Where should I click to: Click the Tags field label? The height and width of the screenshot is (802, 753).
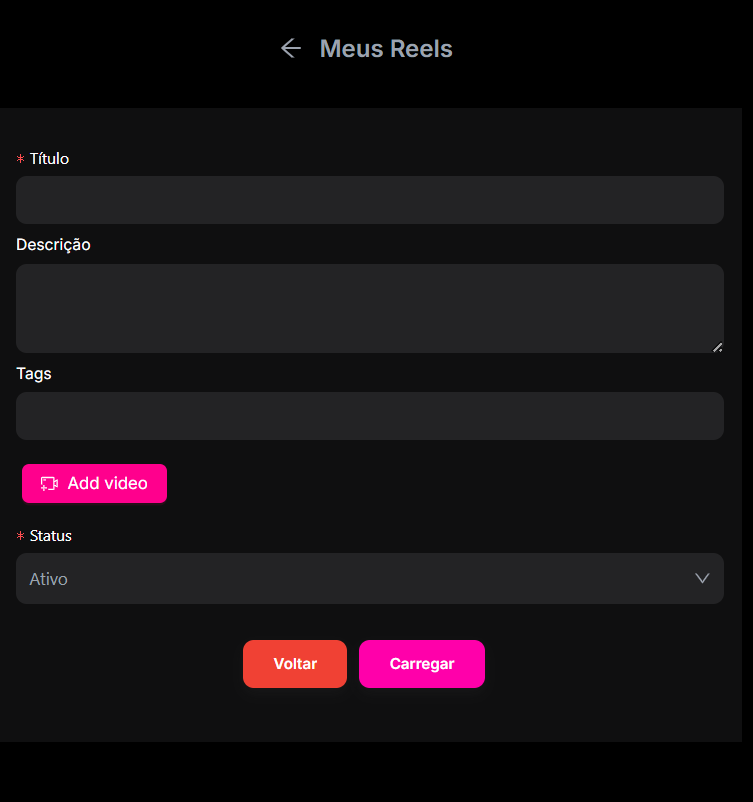(33, 373)
